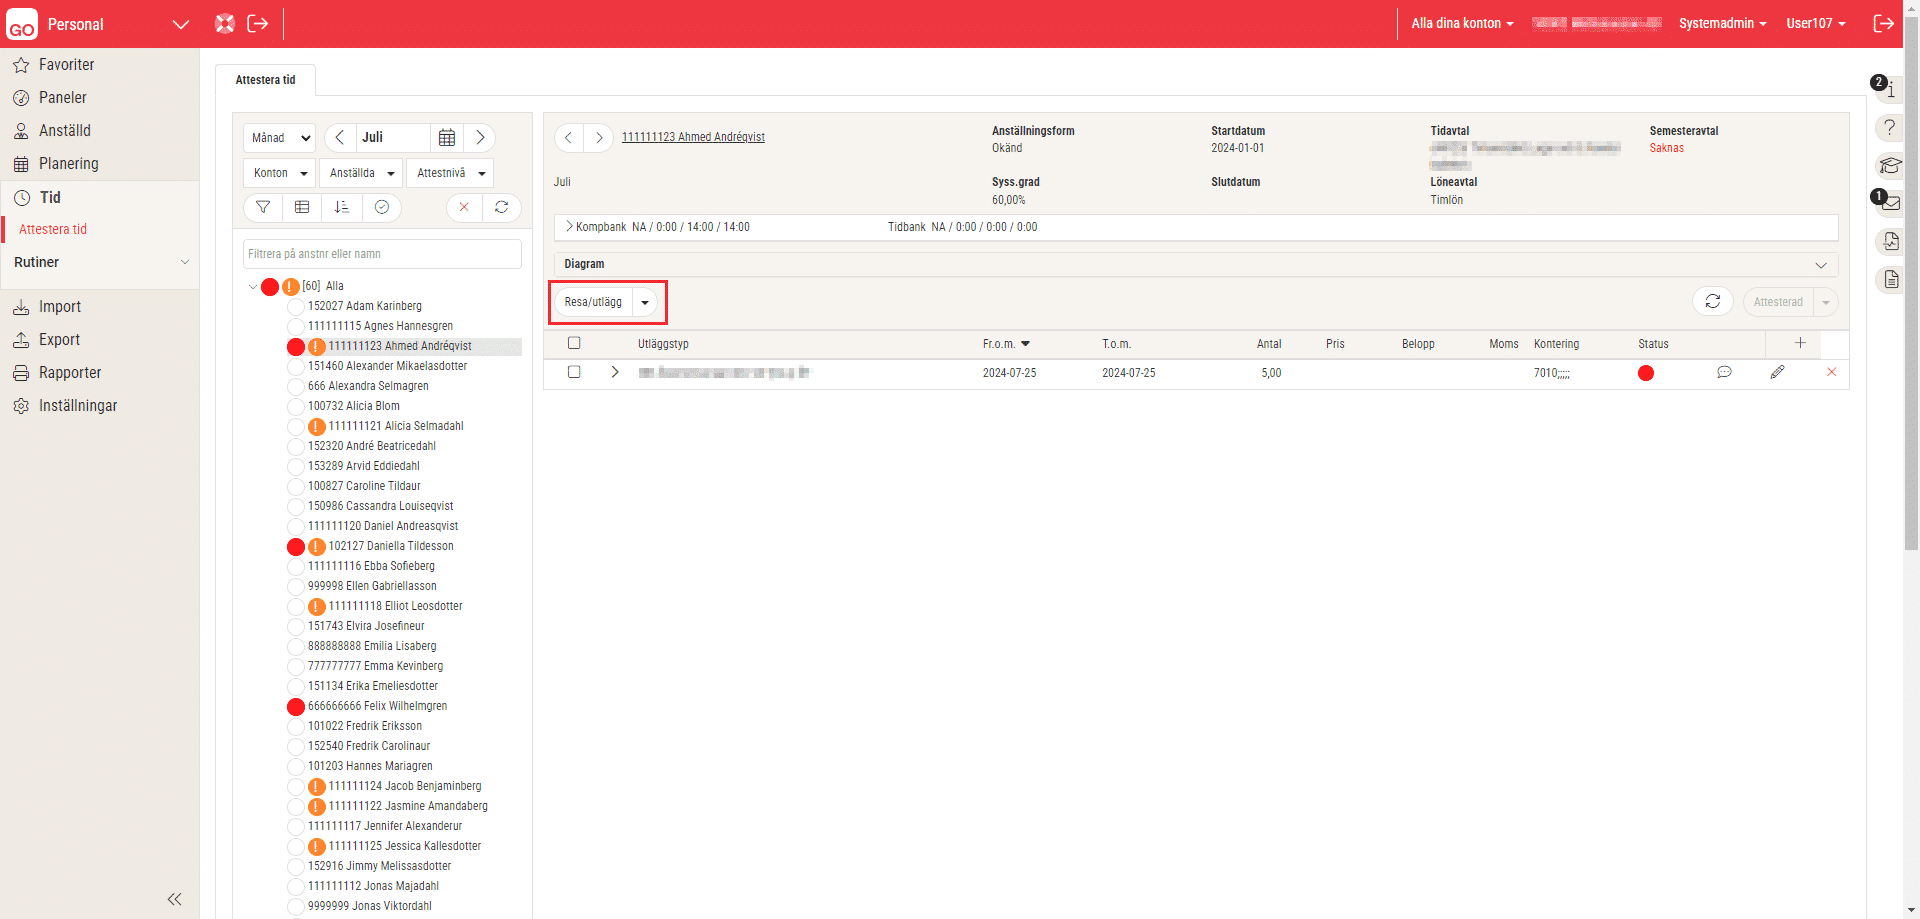This screenshot has height=919, width=1920.
Task: Clear filters with red X icon
Action: (x=464, y=207)
